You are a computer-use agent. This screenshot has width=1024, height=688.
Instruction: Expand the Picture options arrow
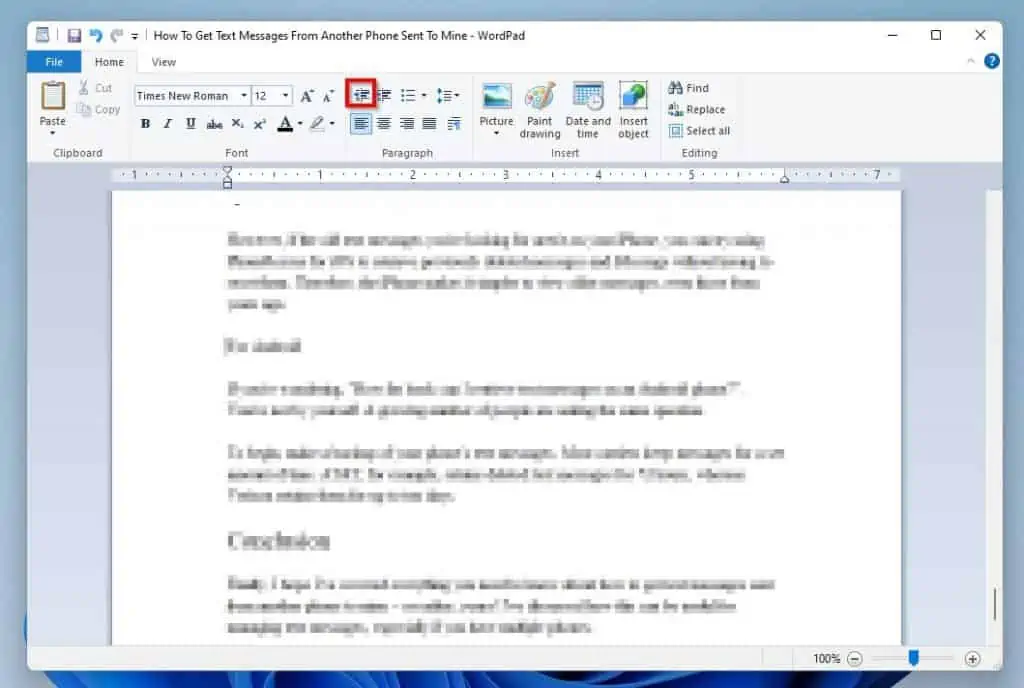[496, 134]
